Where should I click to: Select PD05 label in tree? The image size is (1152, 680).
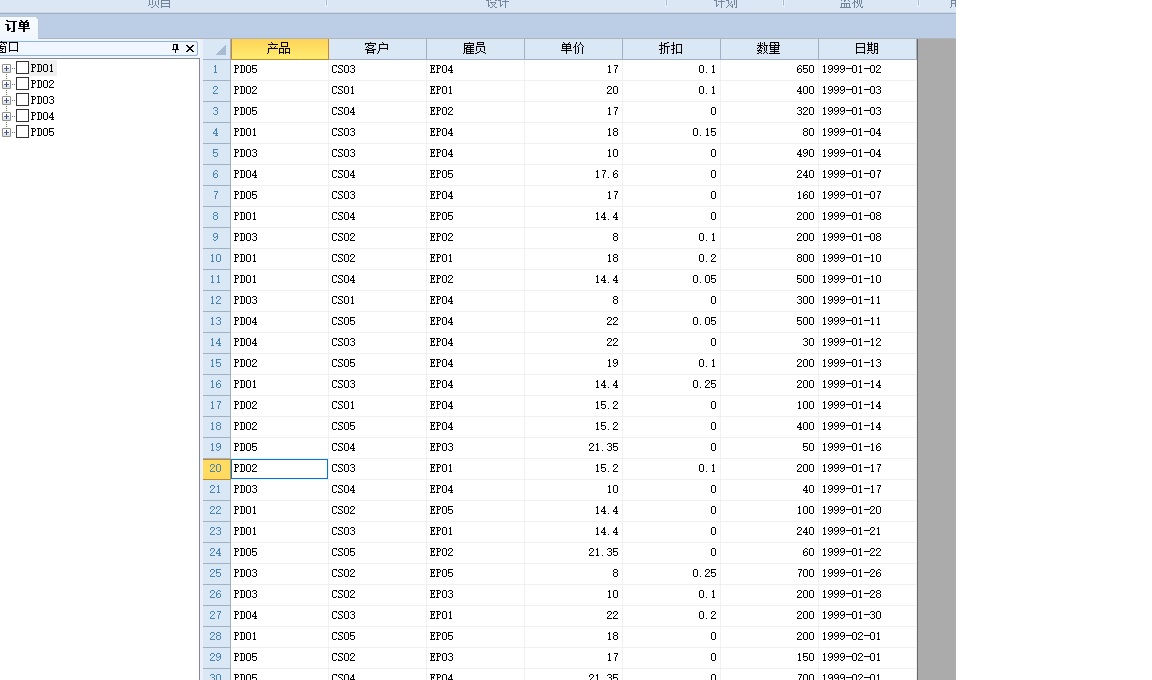[43, 133]
